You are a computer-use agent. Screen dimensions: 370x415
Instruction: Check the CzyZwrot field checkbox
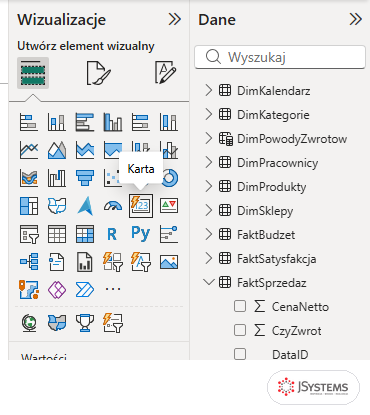tap(240, 330)
